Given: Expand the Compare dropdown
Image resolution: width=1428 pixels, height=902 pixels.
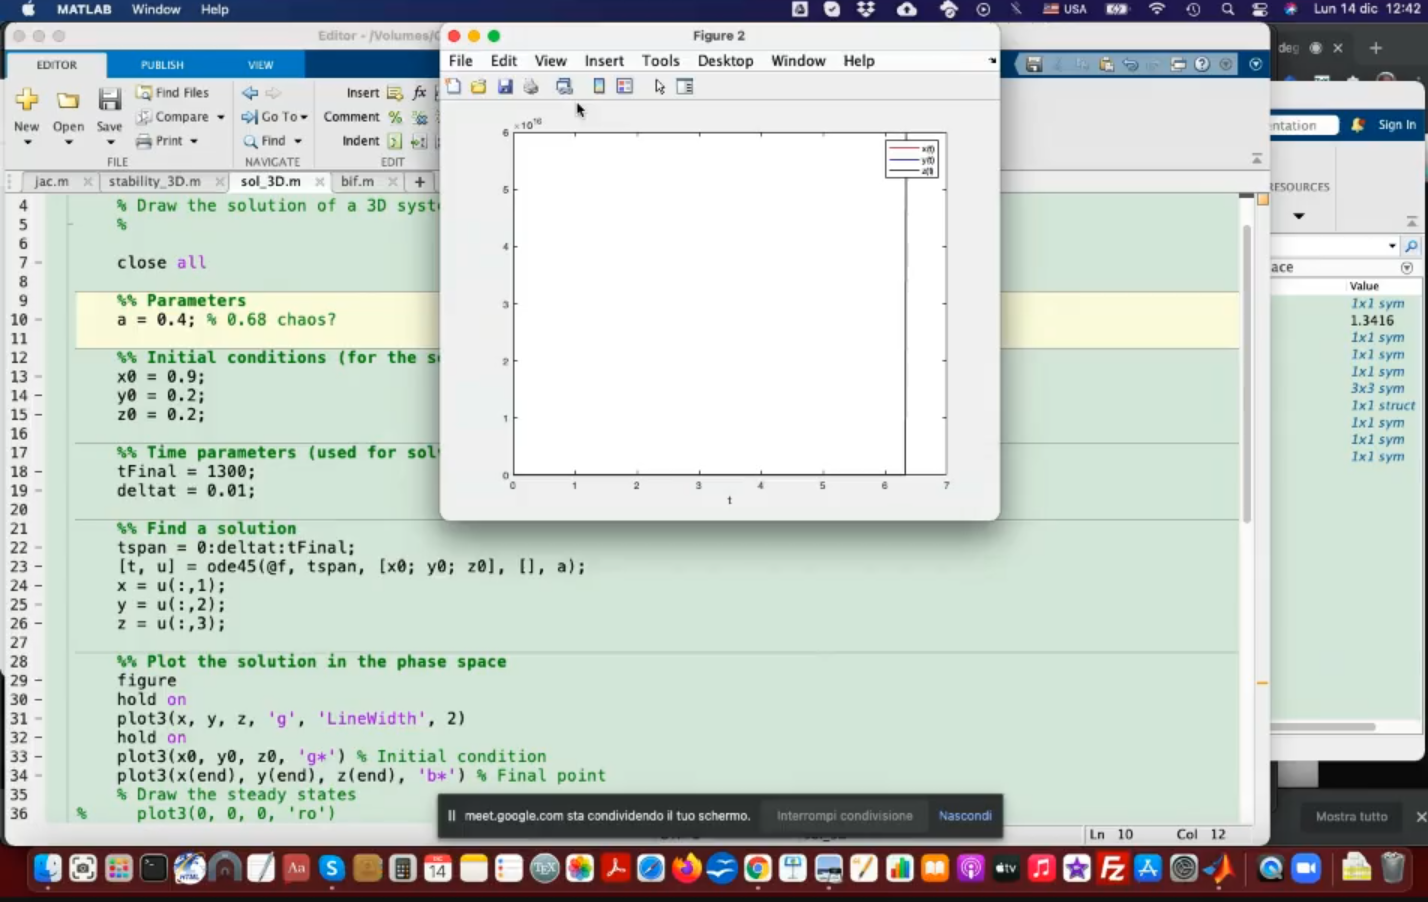Looking at the screenshot, I should tap(220, 117).
